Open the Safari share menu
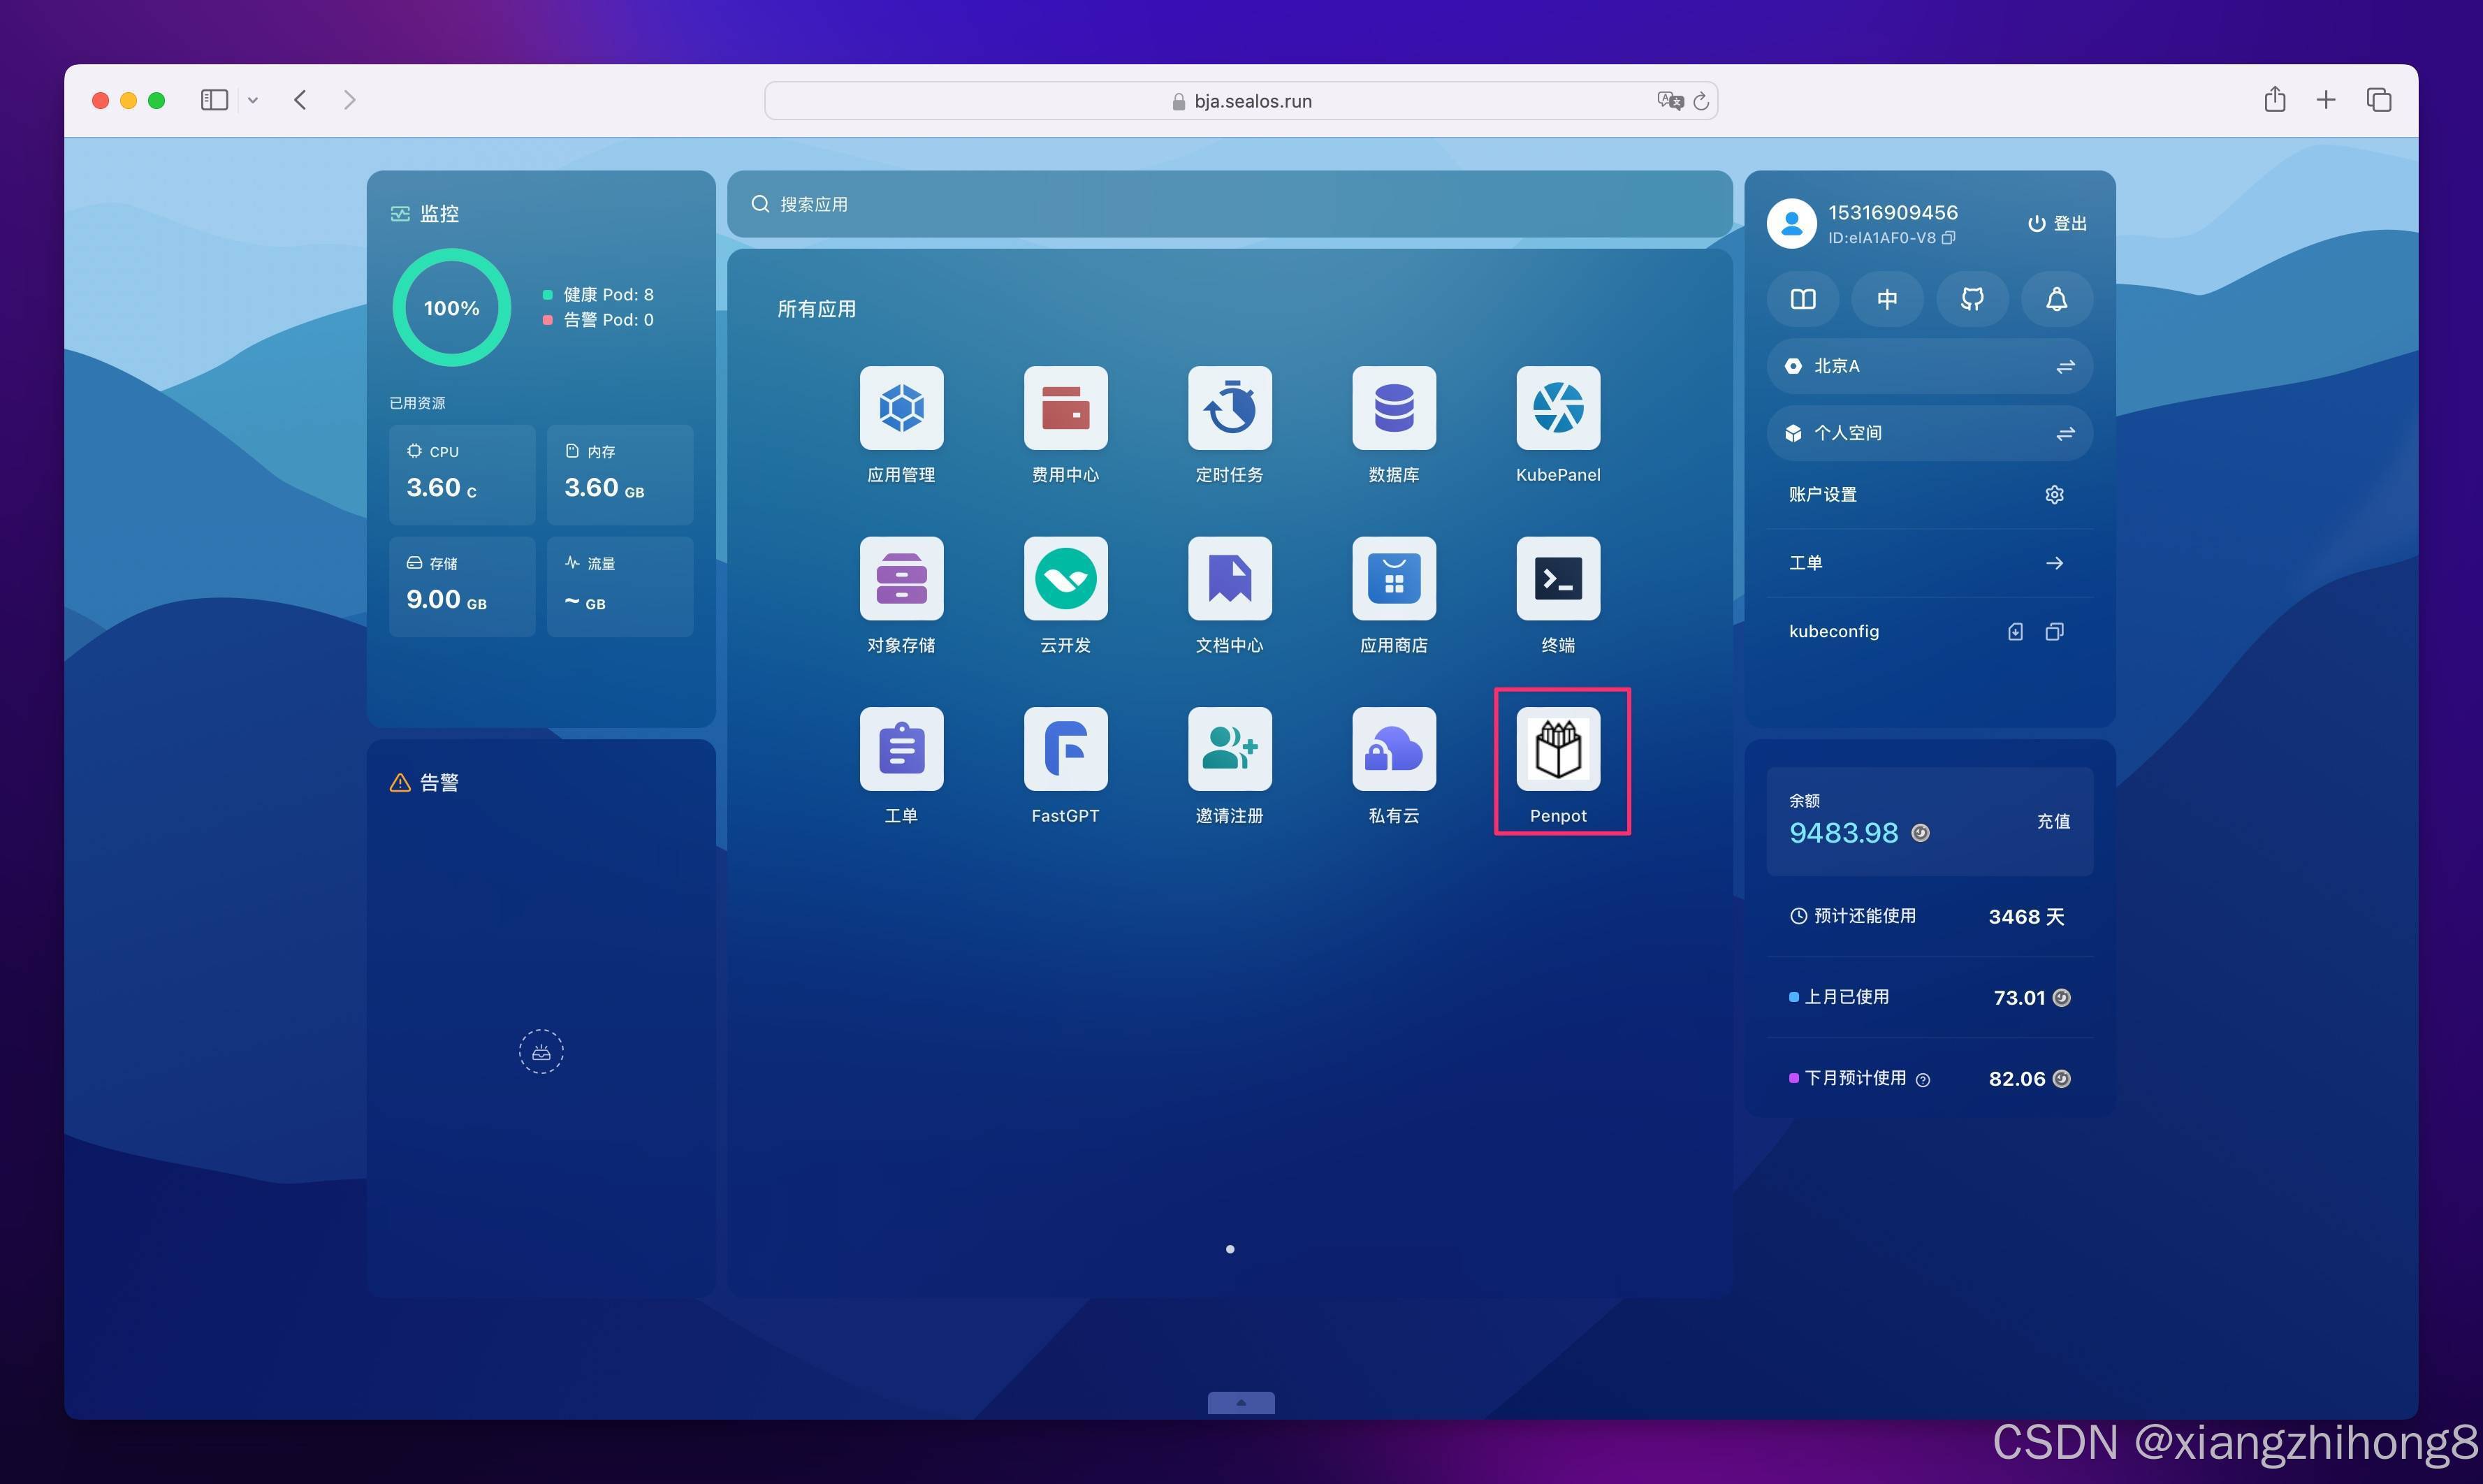Image resolution: width=2483 pixels, height=1484 pixels. click(x=2274, y=99)
